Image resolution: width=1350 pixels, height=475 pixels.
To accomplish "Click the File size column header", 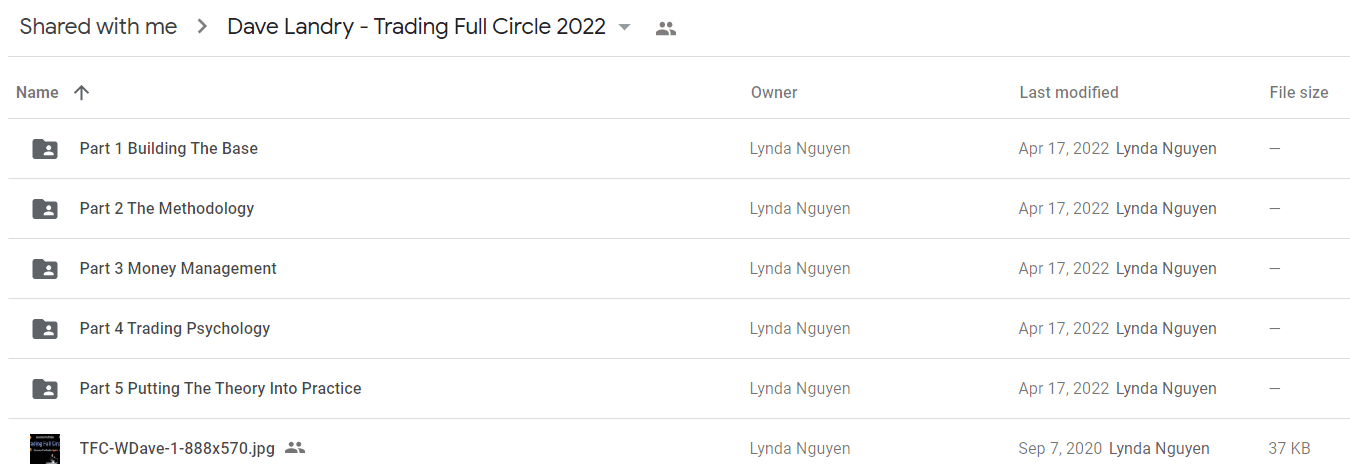I will pos(1299,92).
